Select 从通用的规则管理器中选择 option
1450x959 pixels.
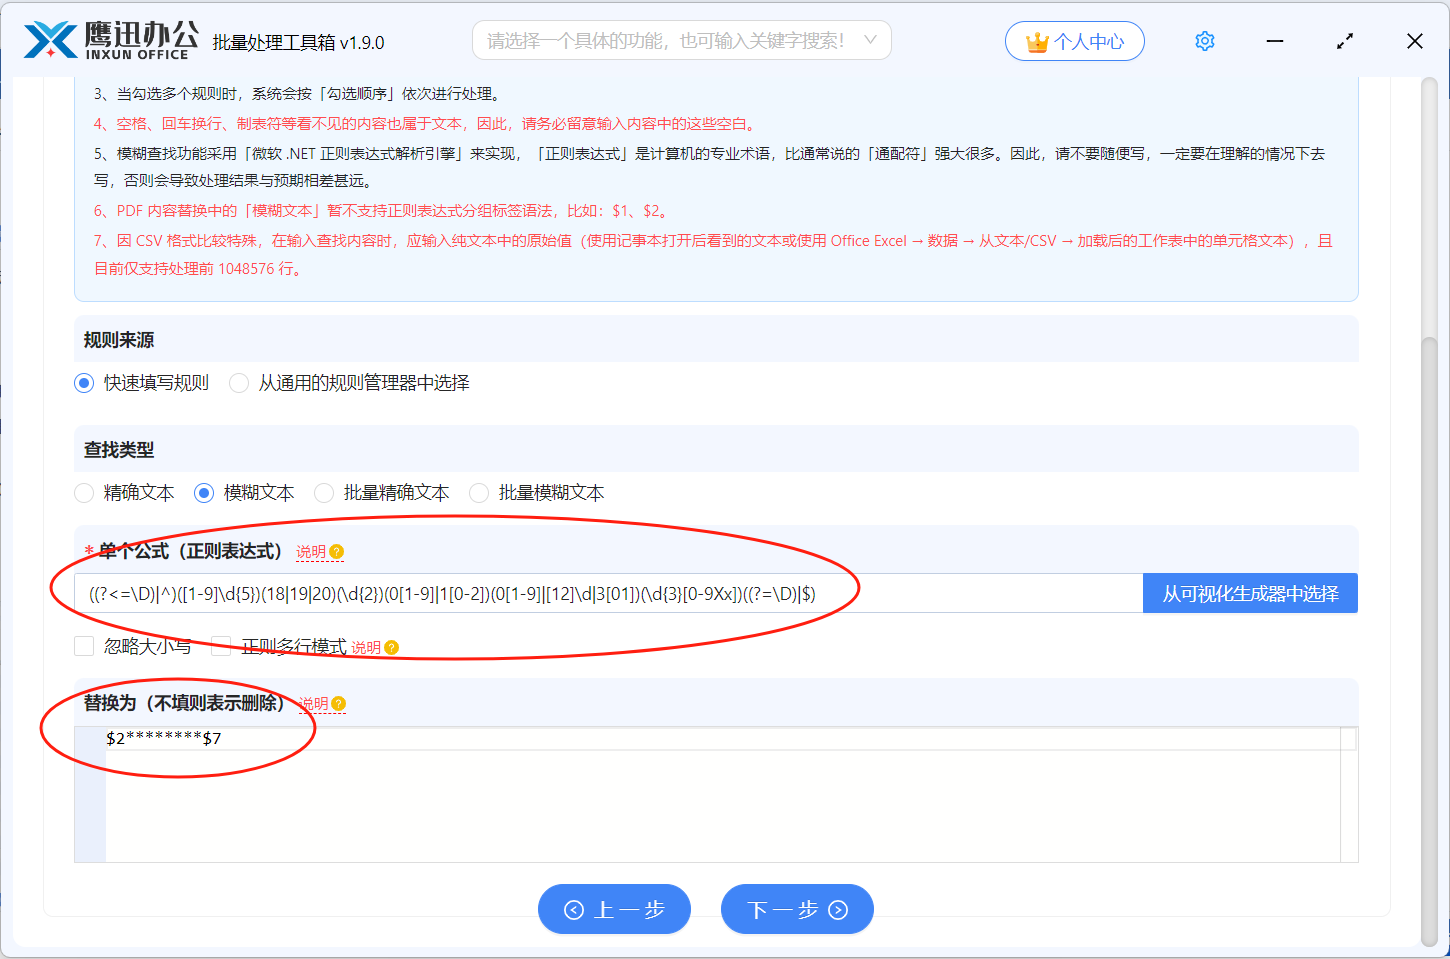tap(238, 382)
